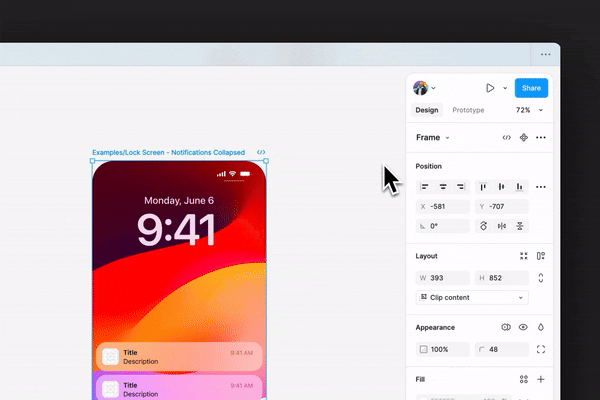Click the Examples/Lock Screen frame label

168,153
